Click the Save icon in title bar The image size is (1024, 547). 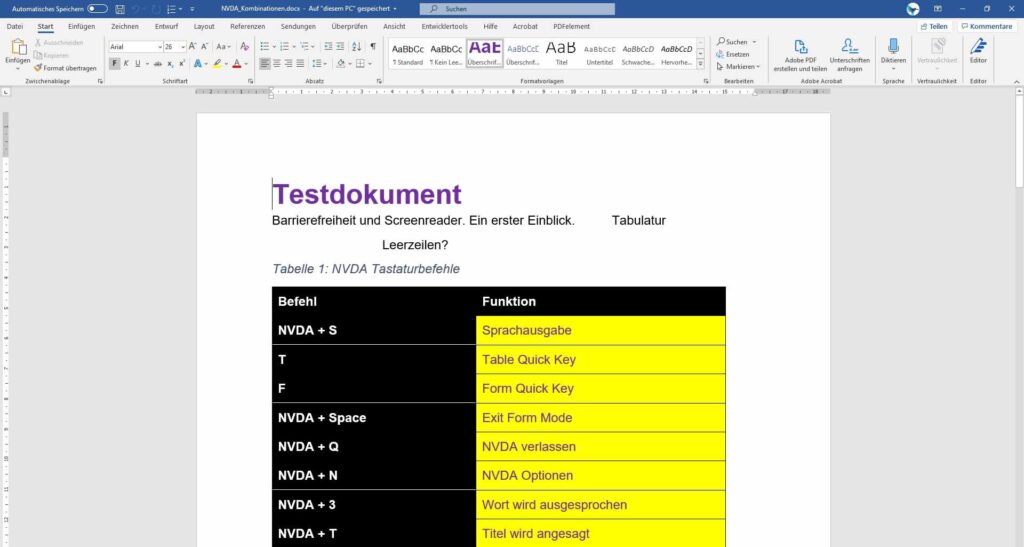(120, 9)
